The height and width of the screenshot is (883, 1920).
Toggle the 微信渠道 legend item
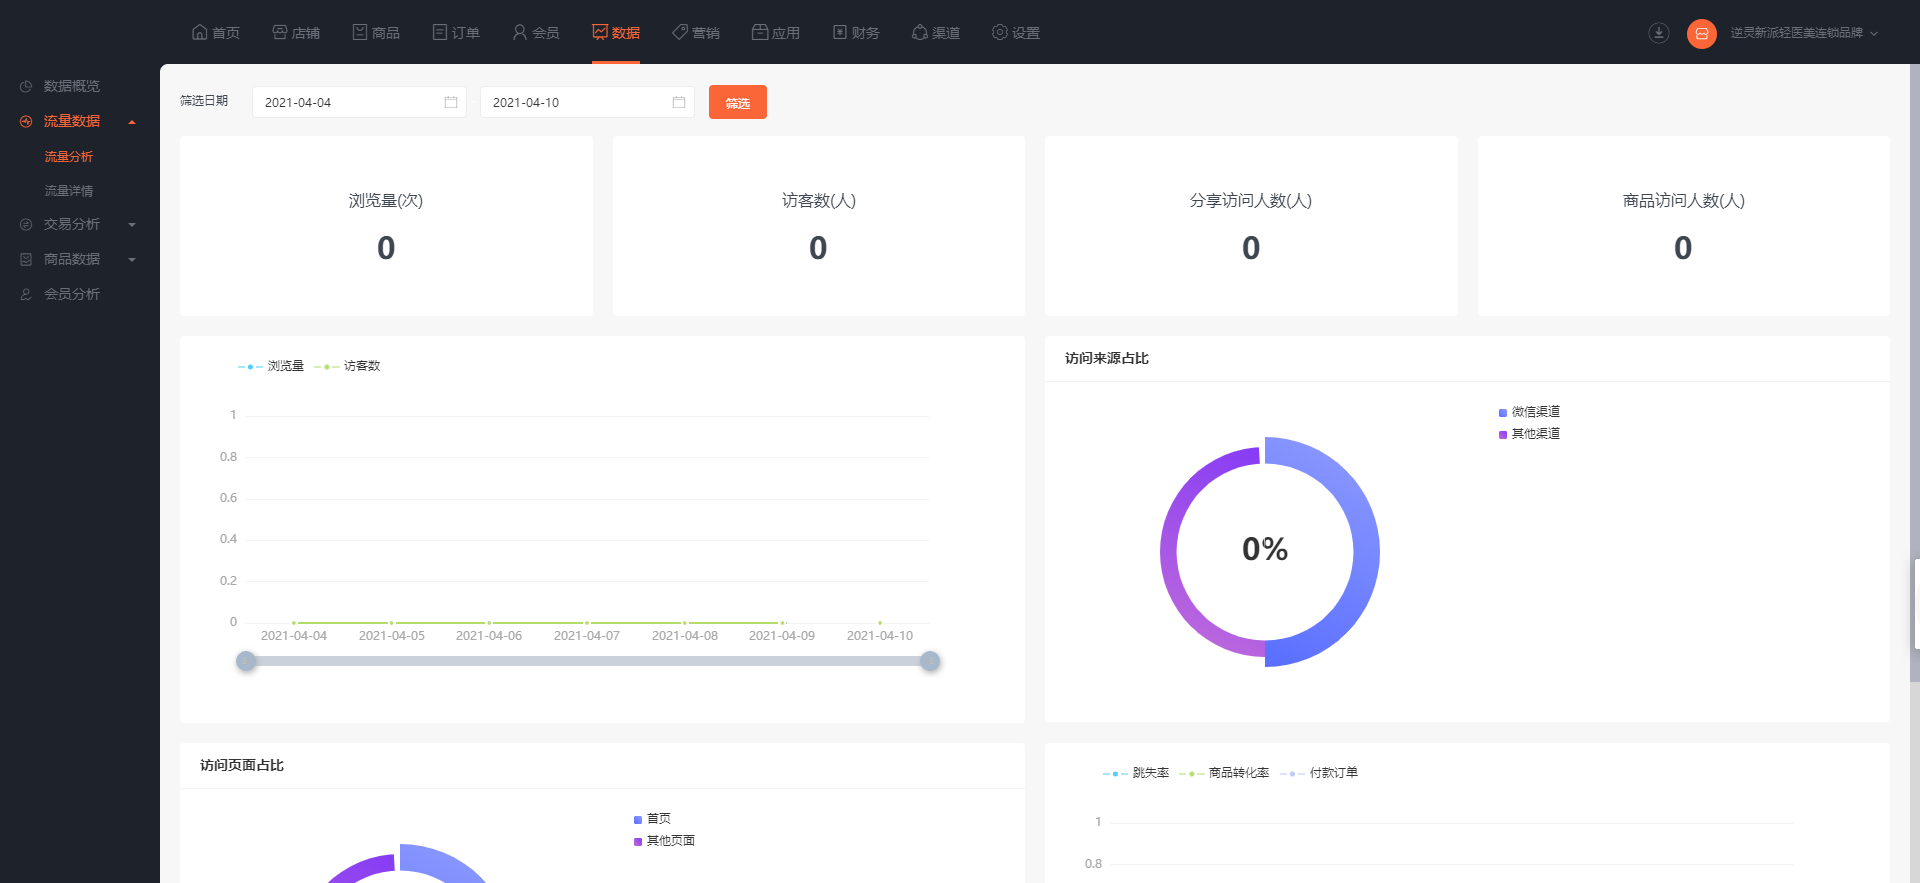(x=1529, y=412)
